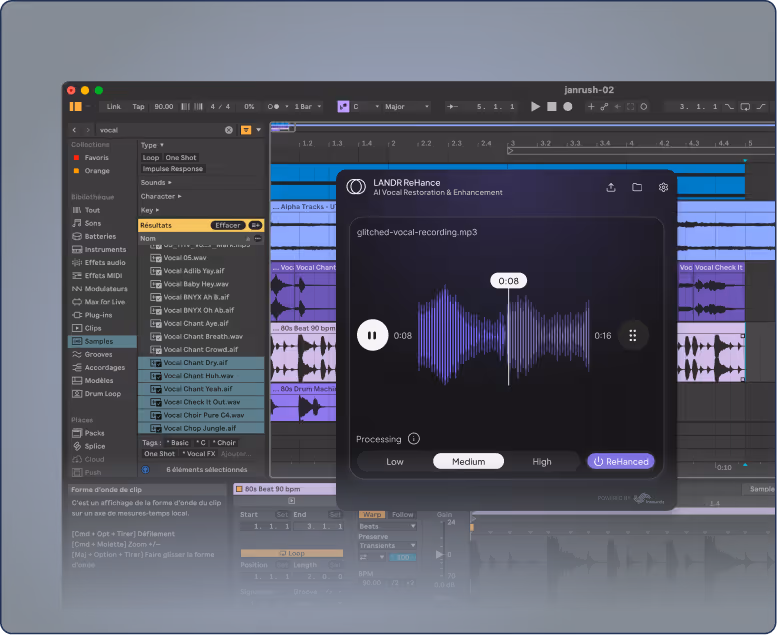
Task: Click the orange arrangement view toggle icon
Action: point(76,107)
